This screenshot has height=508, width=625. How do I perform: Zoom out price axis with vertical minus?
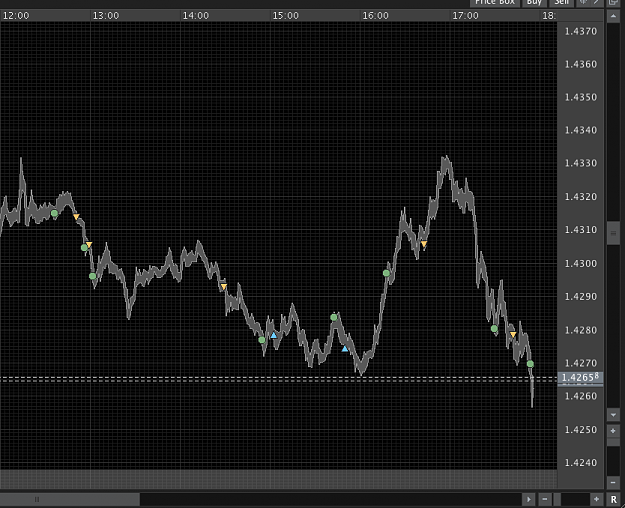613,482
